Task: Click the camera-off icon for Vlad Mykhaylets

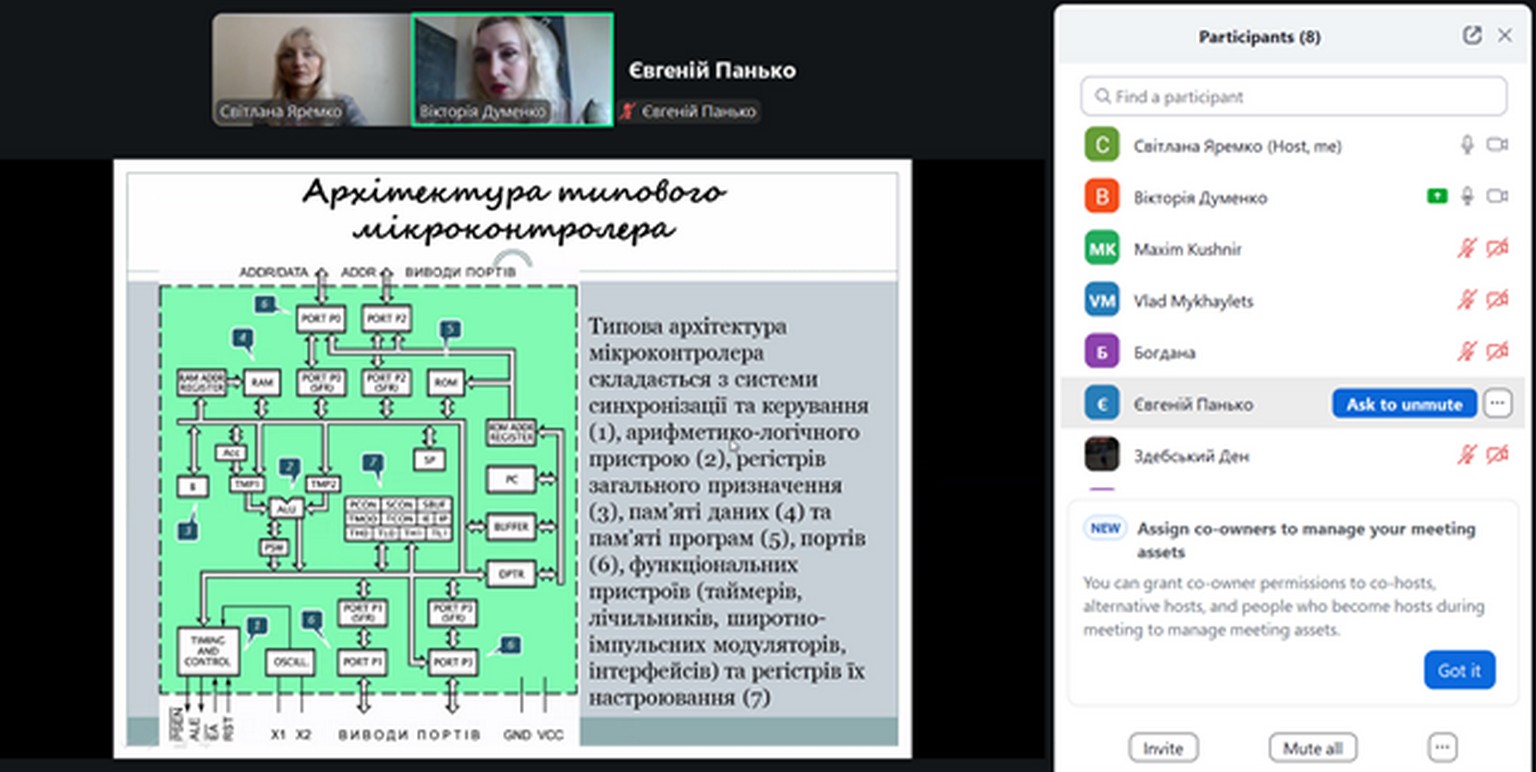Action: pyautogui.click(x=1497, y=300)
